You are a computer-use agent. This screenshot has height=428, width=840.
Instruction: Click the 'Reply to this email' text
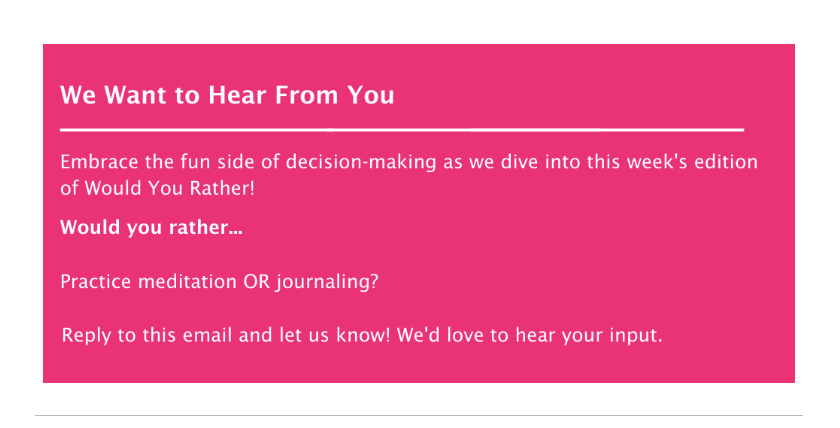tap(146, 336)
